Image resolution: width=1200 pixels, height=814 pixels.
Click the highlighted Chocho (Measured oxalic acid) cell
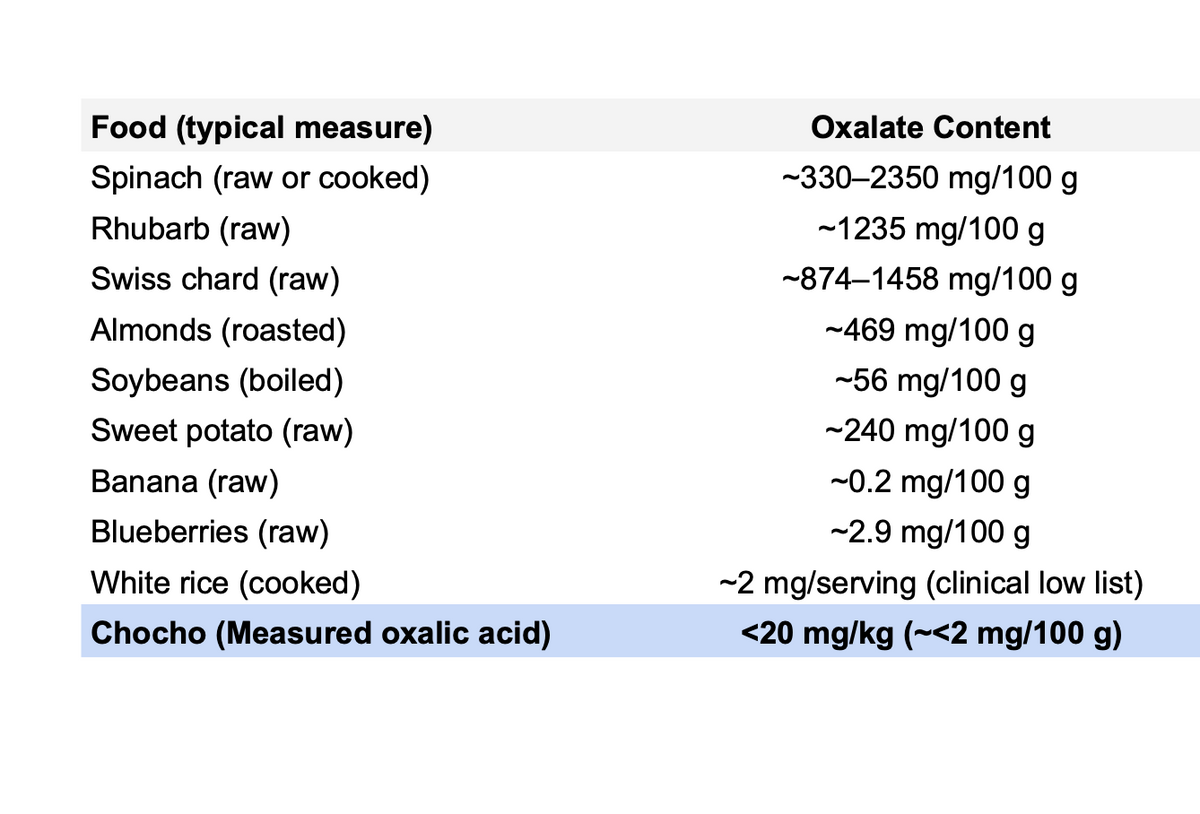[x=320, y=634]
